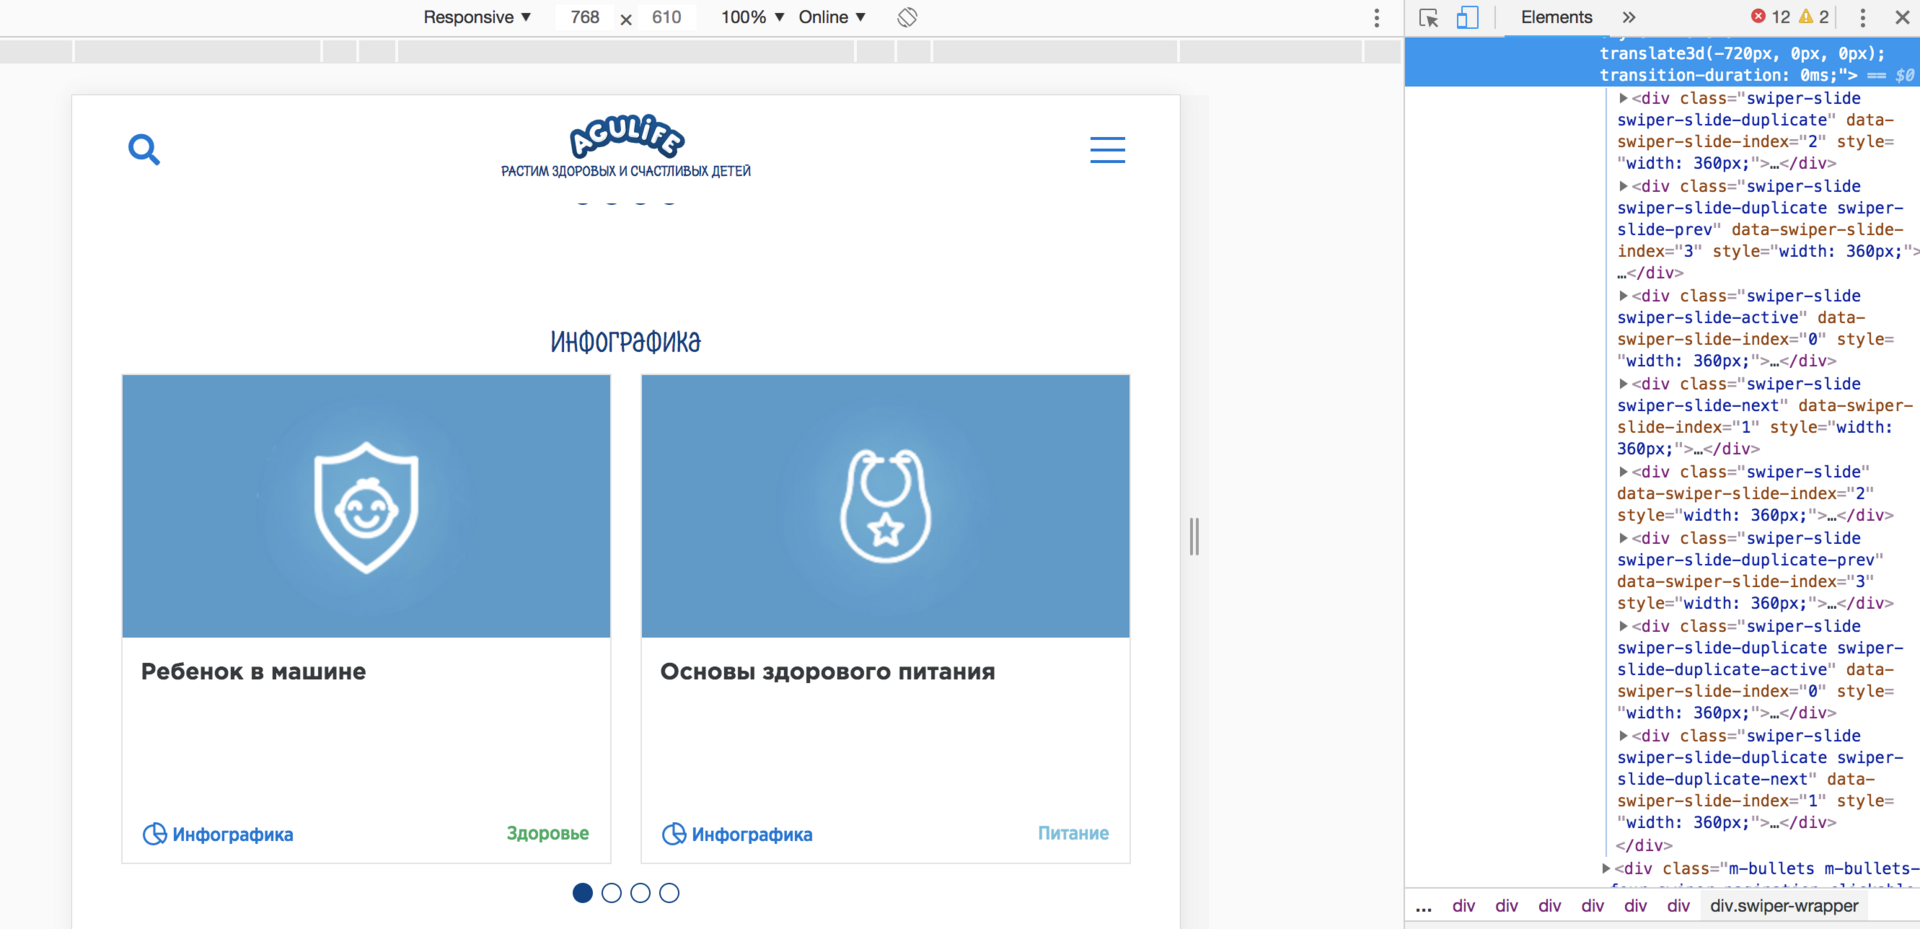Grab the viewport resize handle
1920x929 pixels.
(1194, 537)
